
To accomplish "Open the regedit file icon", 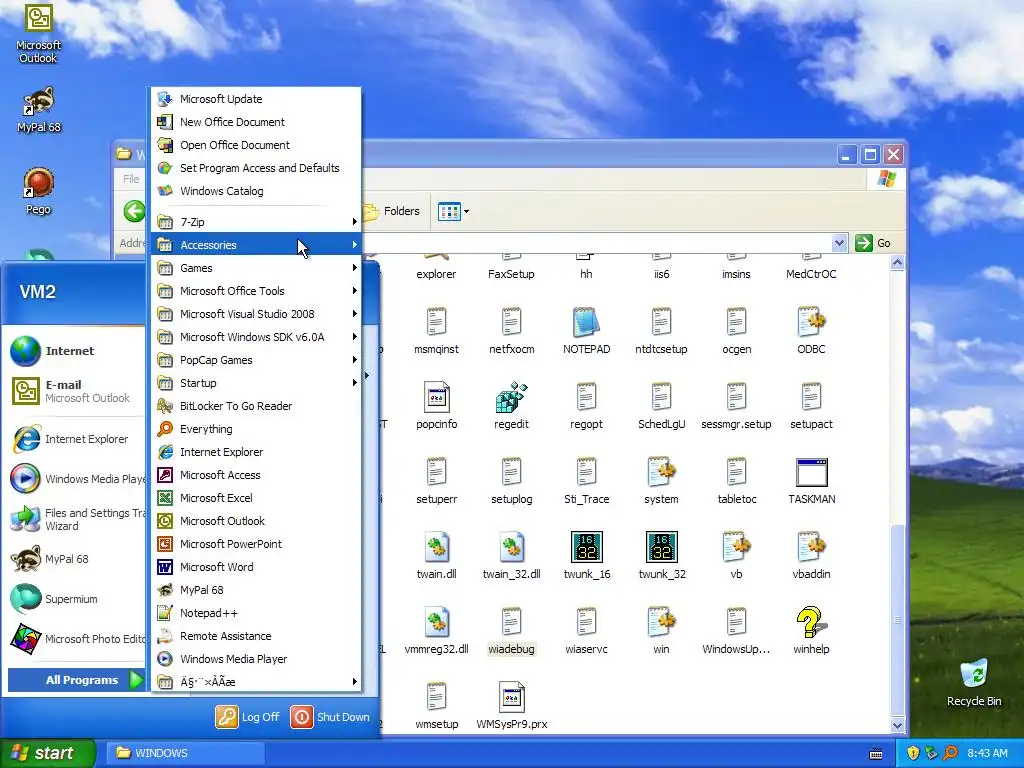I will click(x=511, y=398).
